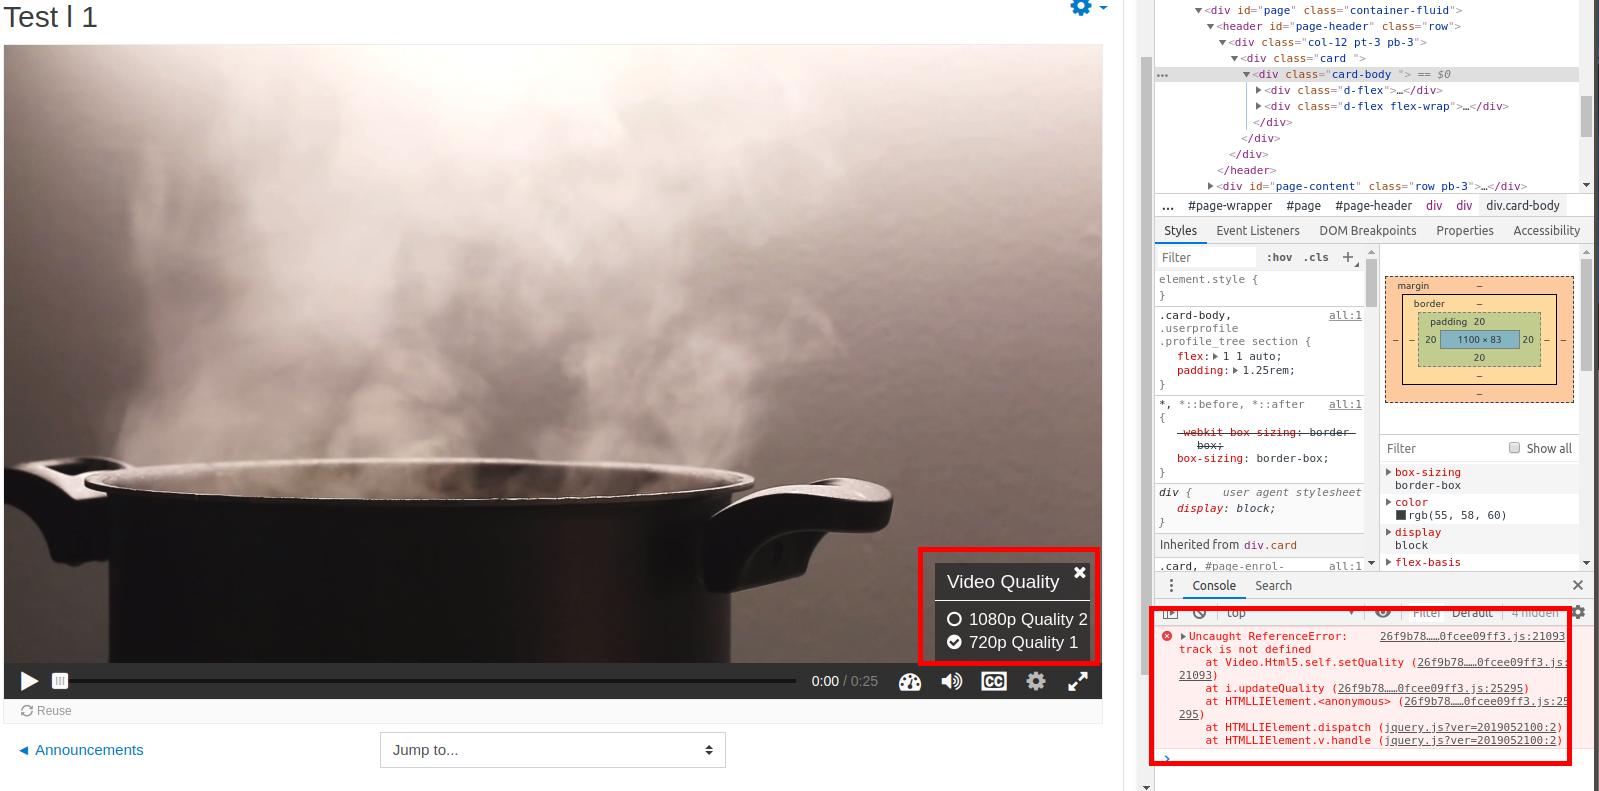Add a new style rule with plus icon
1599x791 pixels.
pyautogui.click(x=1348, y=258)
